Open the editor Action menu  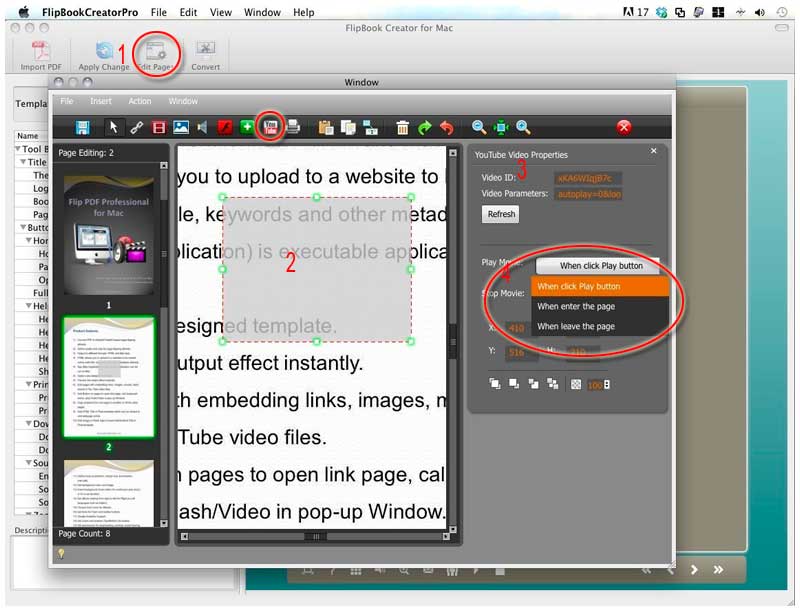[x=140, y=101]
